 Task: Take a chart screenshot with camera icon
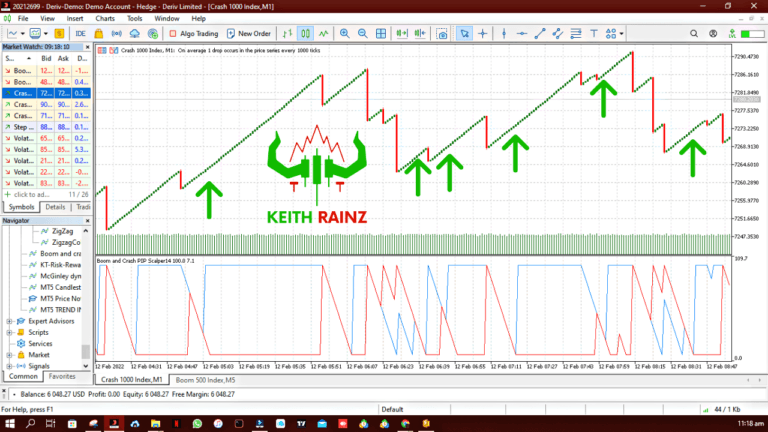tap(441, 33)
